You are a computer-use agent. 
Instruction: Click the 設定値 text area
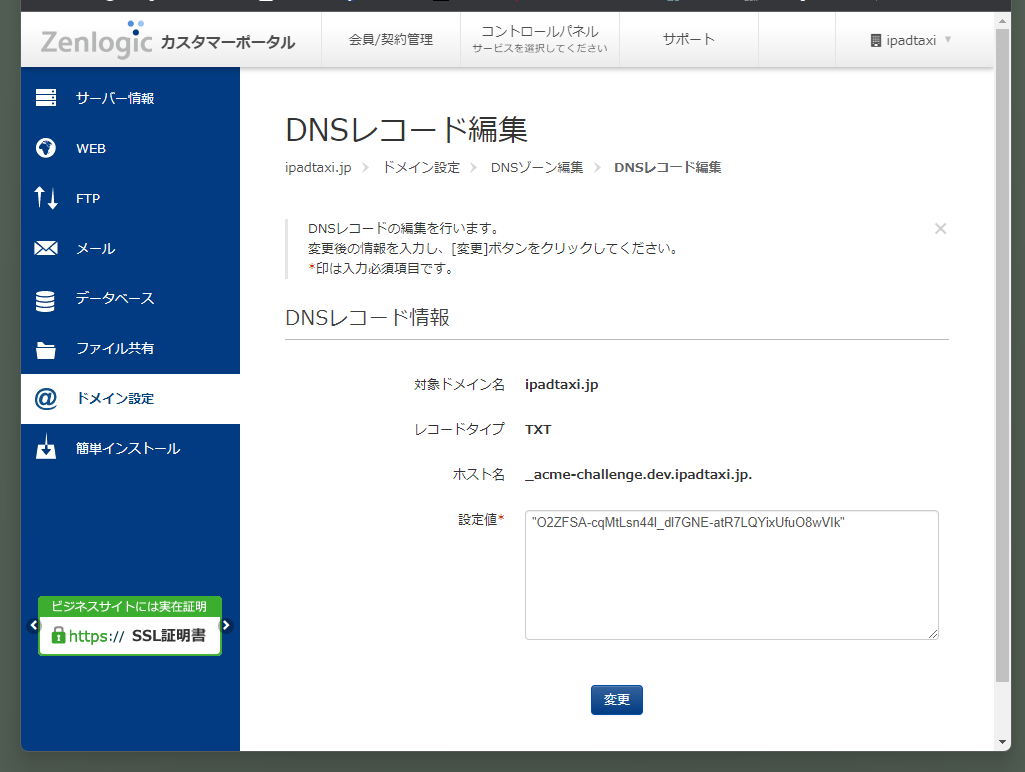731,575
